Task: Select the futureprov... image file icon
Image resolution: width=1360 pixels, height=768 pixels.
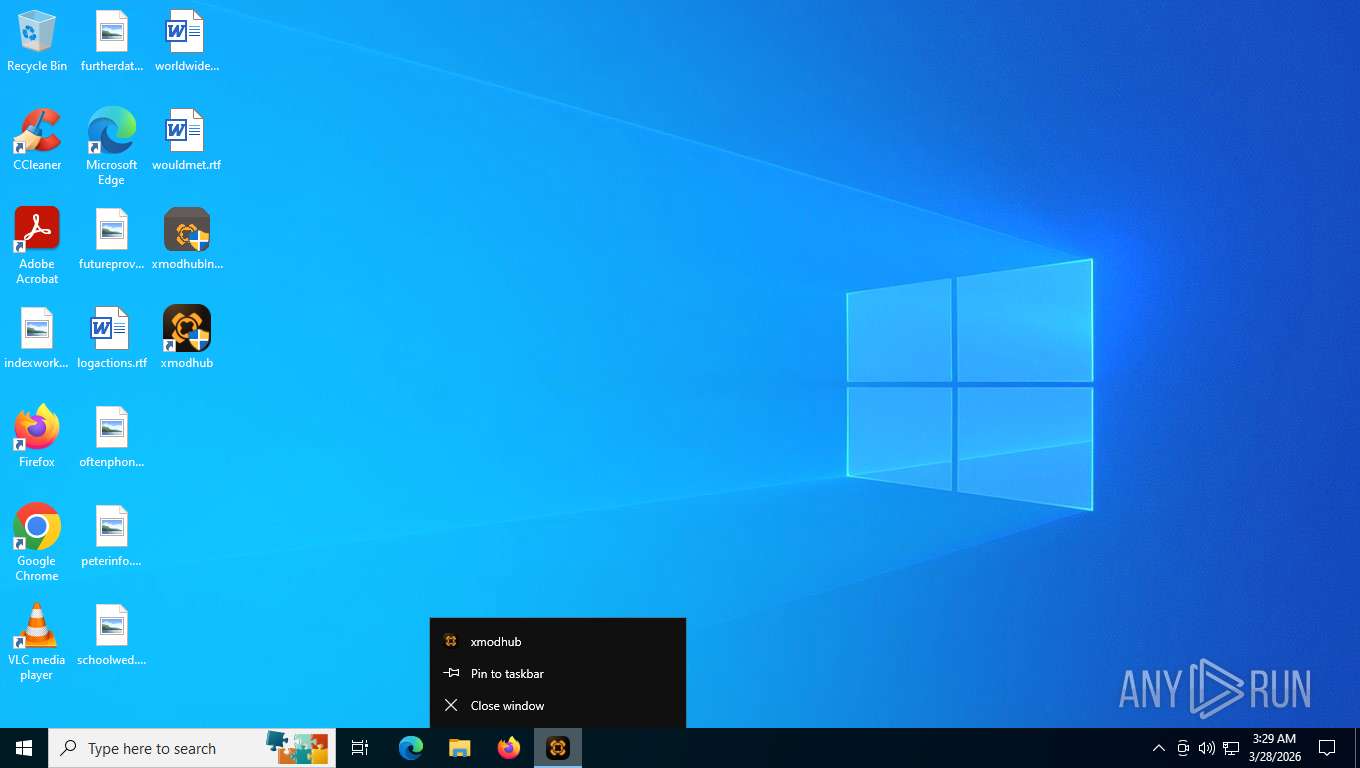Action: (112, 240)
